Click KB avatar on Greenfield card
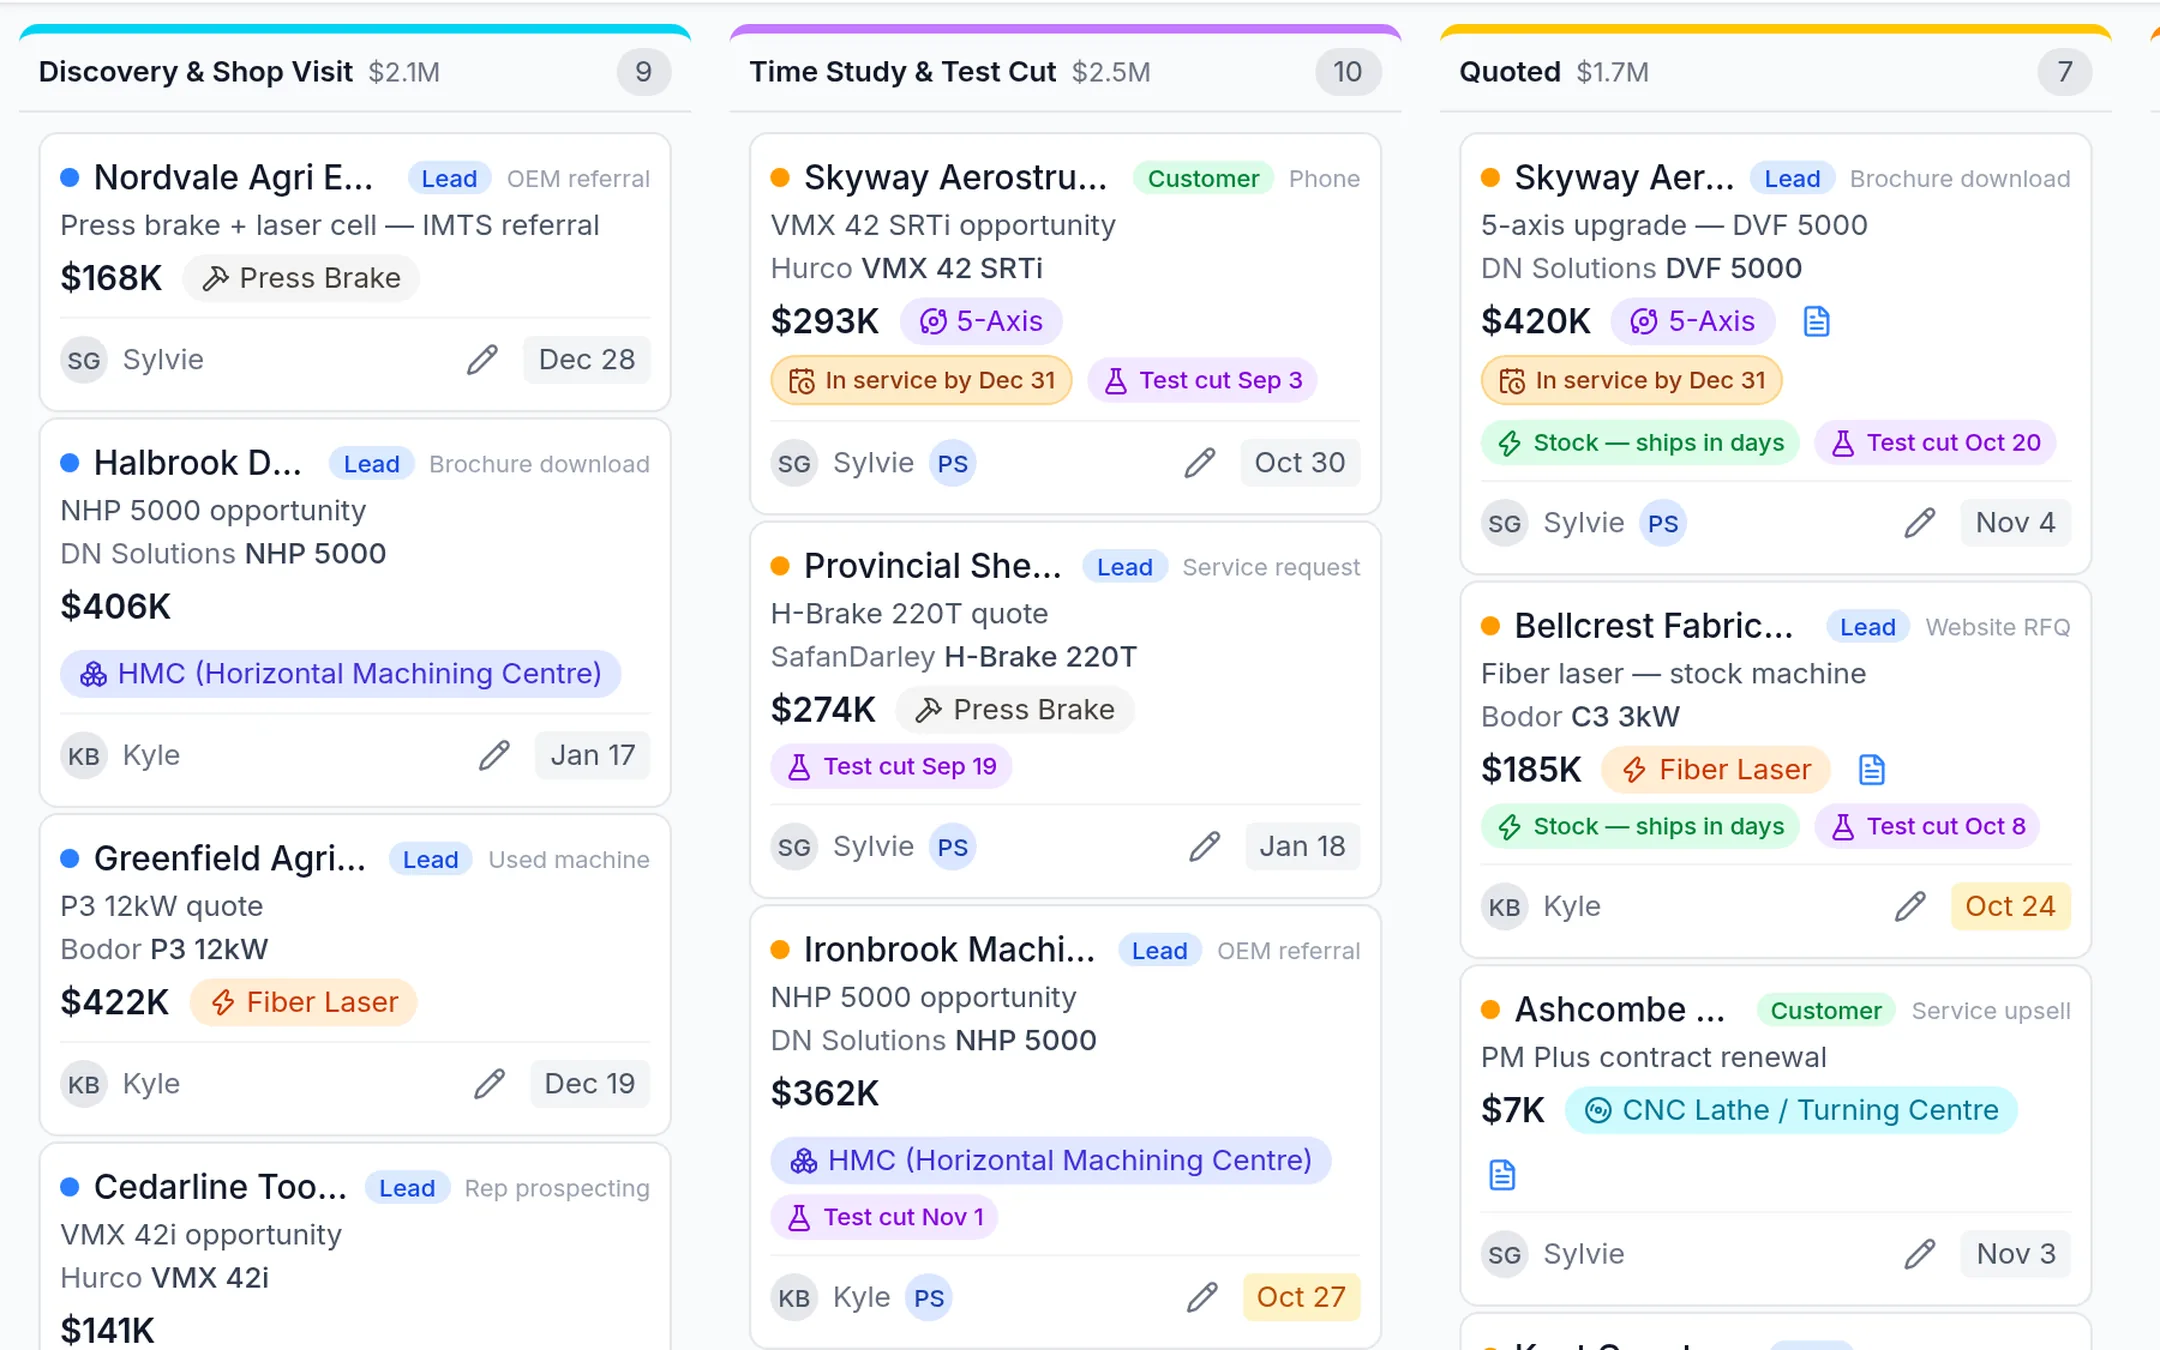 point(84,1084)
